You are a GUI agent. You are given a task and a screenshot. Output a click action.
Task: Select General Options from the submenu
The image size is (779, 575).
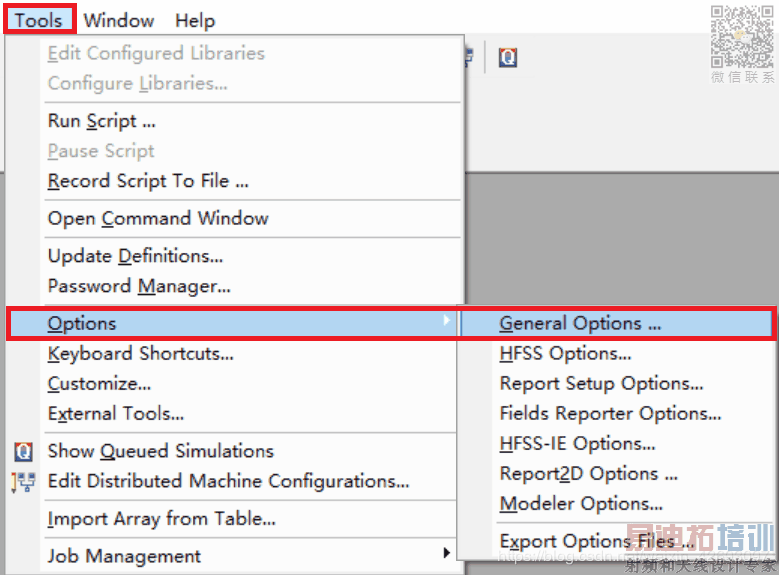[580, 323]
